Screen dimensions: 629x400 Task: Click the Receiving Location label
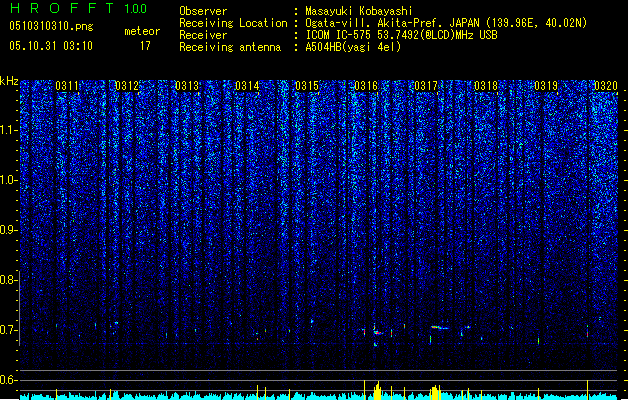coord(233,23)
